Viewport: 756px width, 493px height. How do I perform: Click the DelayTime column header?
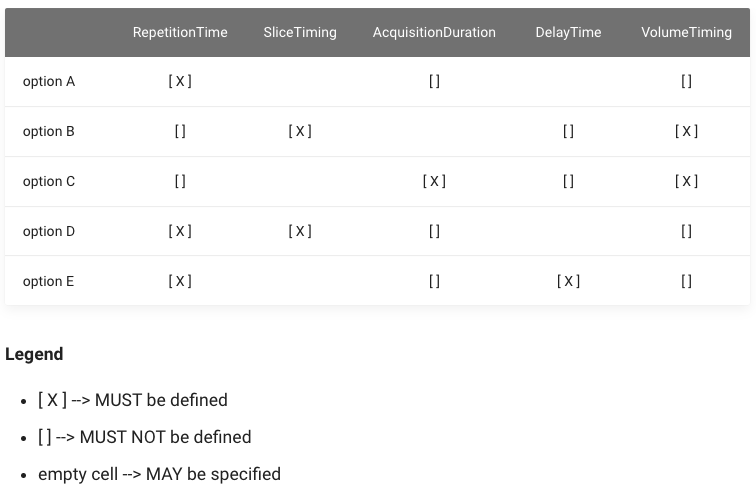568,32
